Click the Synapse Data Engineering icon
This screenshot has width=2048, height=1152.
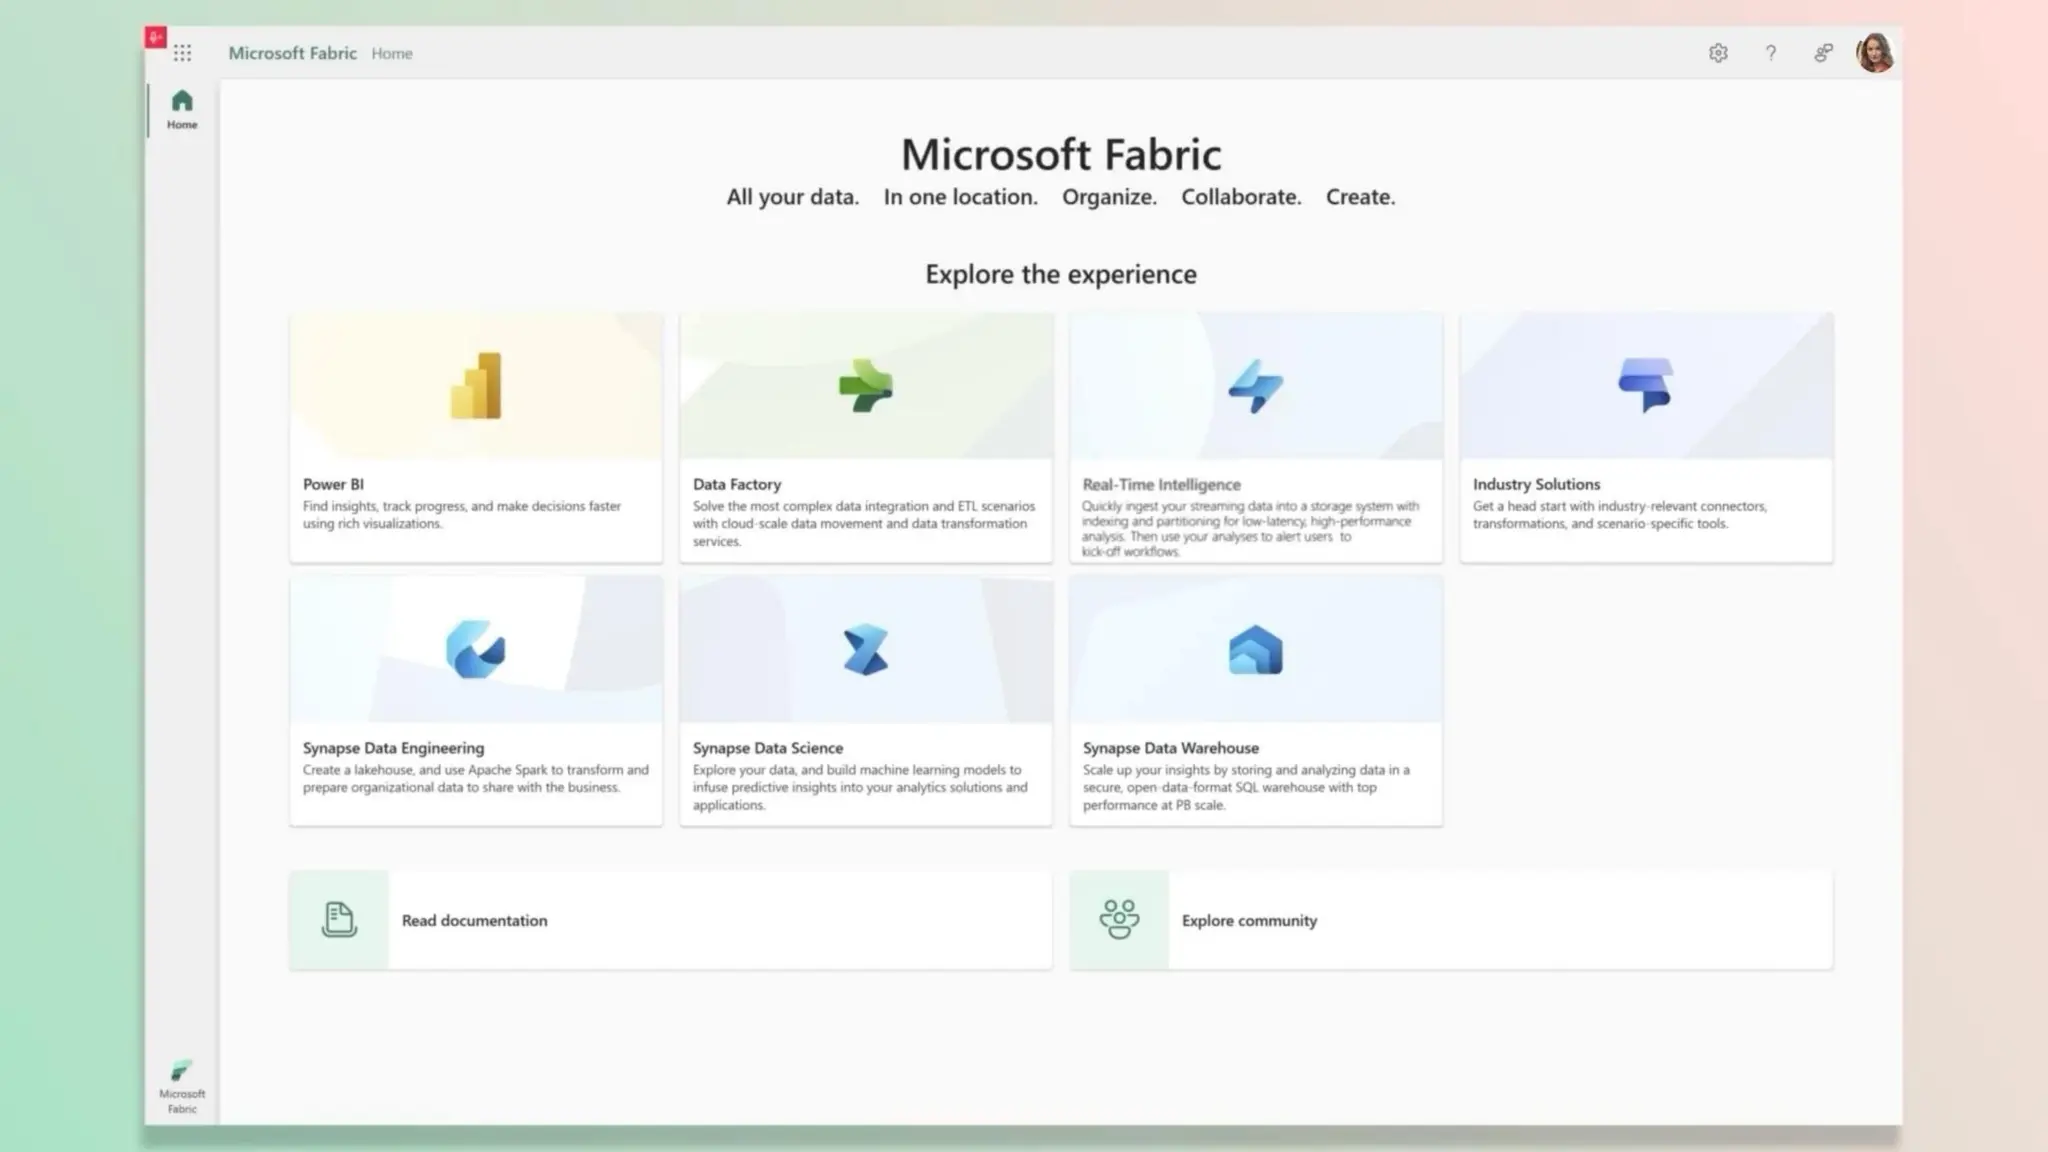(x=476, y=650)
